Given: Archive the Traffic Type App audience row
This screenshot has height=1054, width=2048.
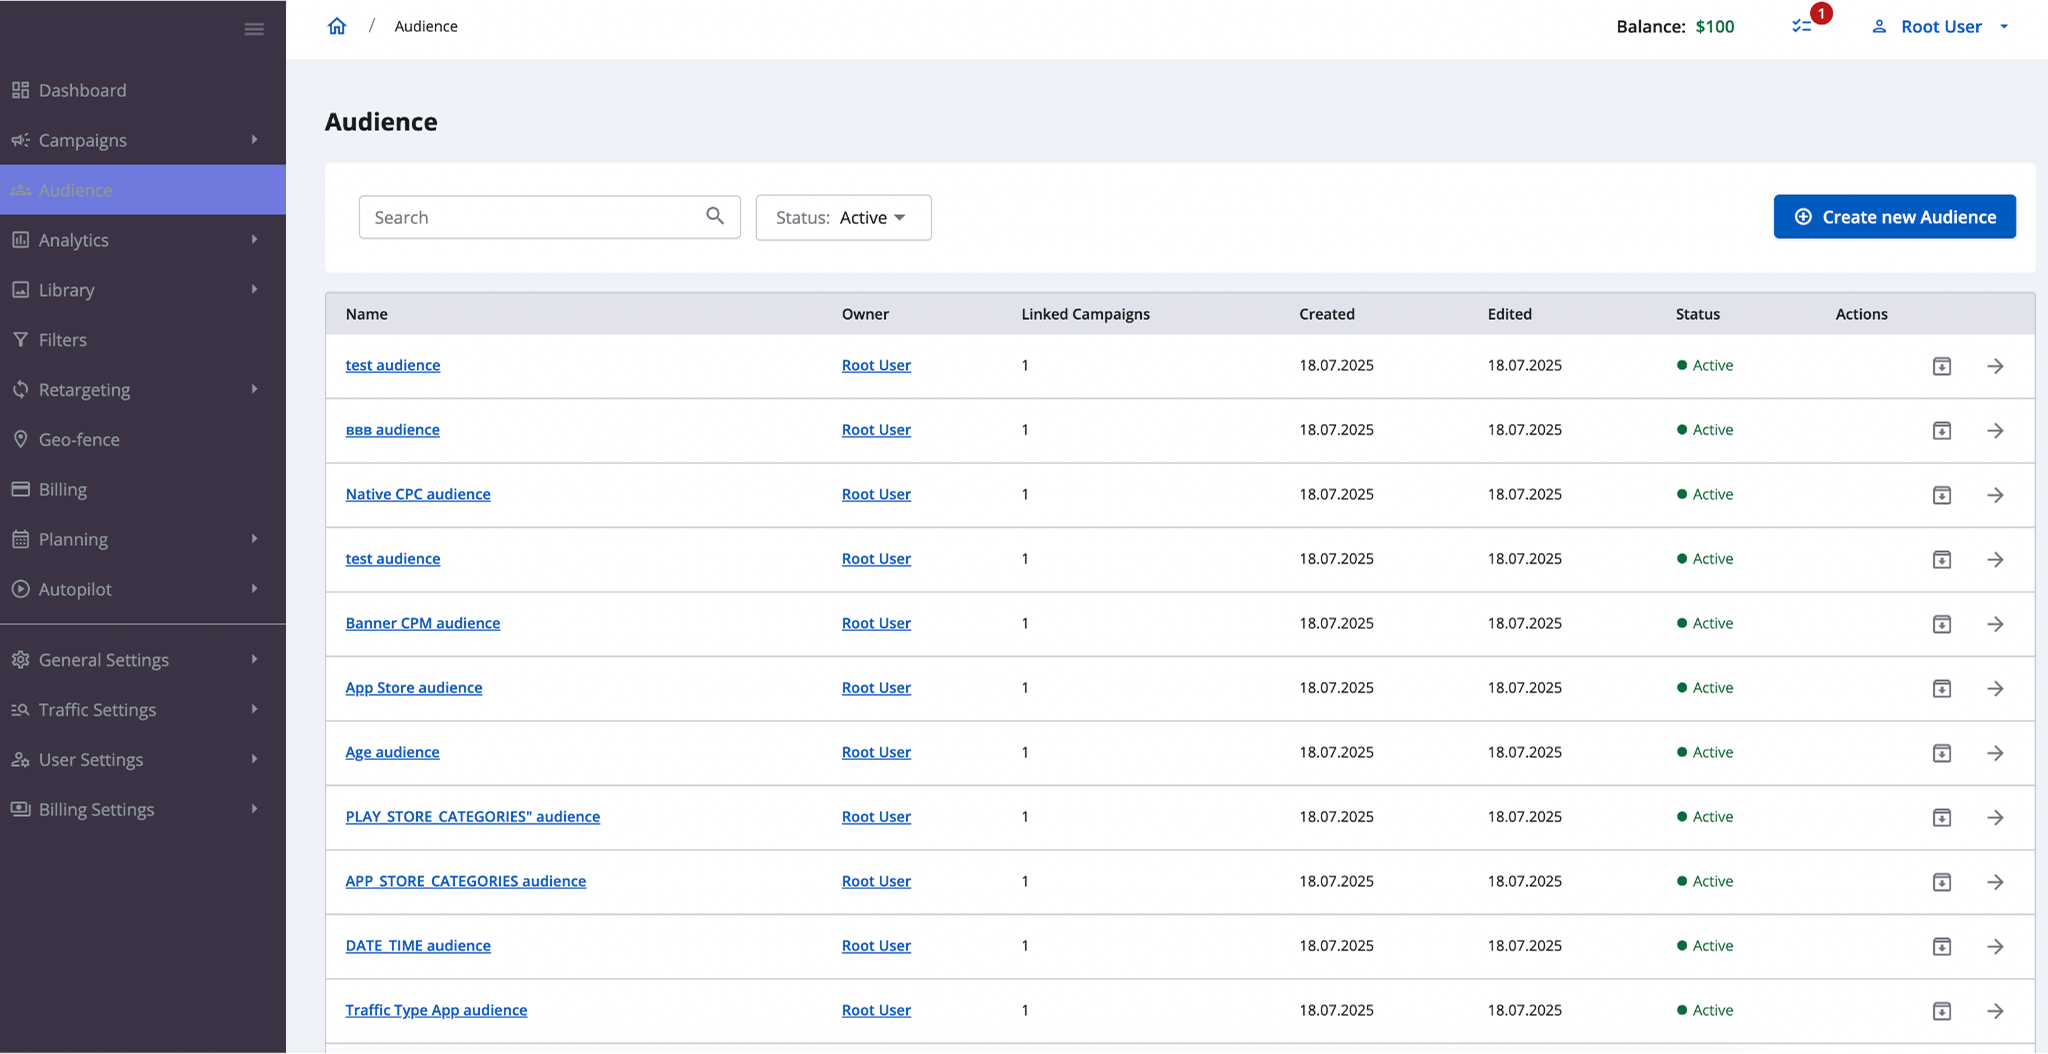Looking at the screenshot, I should [x=1942, y=1011].
